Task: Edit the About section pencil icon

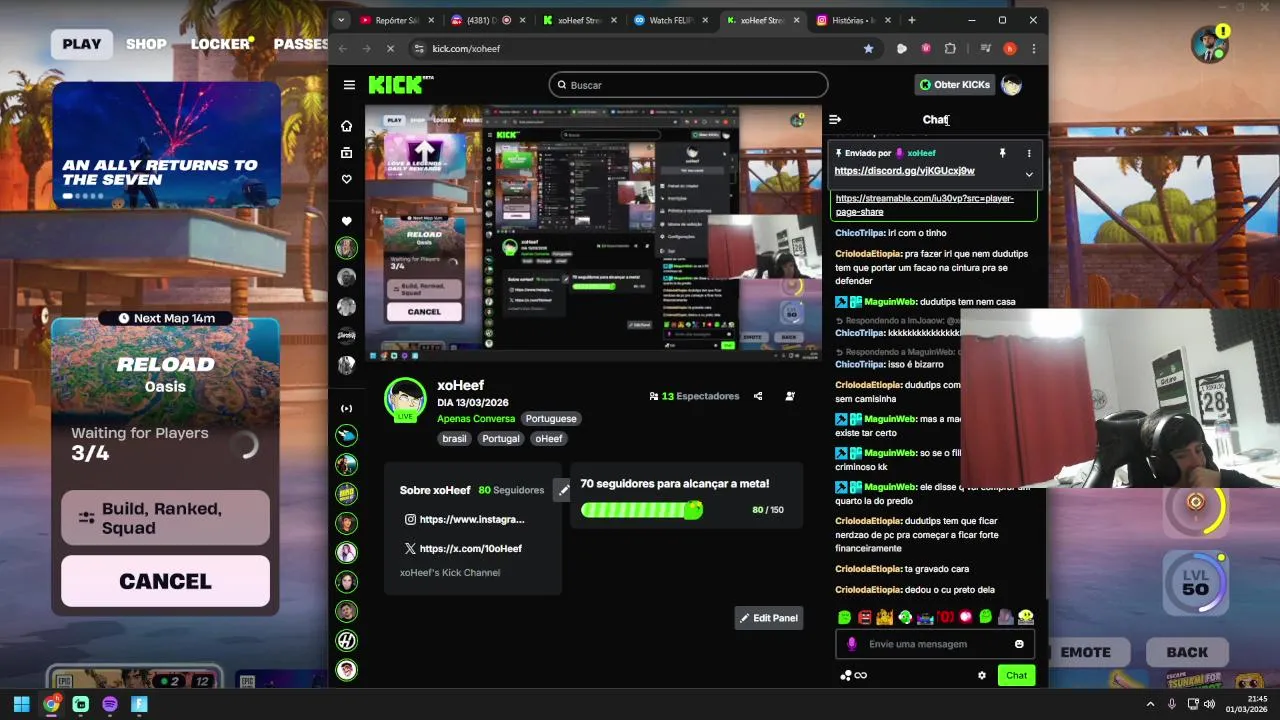Action: [563, 490]
